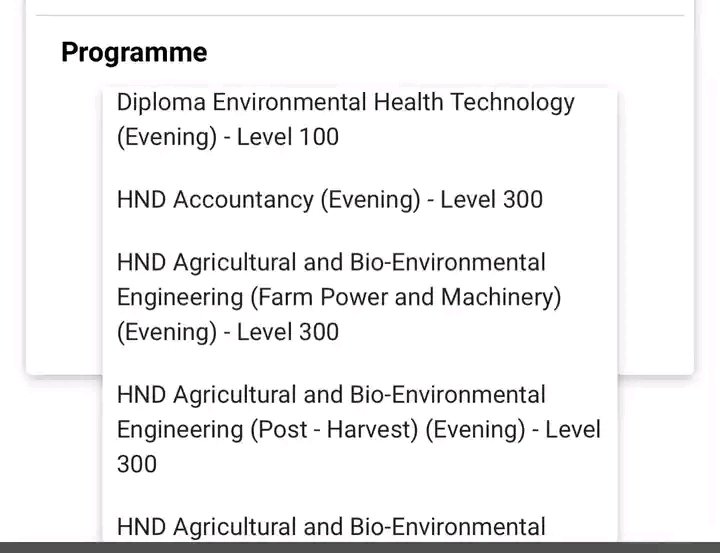Image resolution: width=720 pixels, height=553 pixels.
Task: Click 'HND Agricultural and Bio-Environmental' above Farm Power
Action: [x=331, y=263]
